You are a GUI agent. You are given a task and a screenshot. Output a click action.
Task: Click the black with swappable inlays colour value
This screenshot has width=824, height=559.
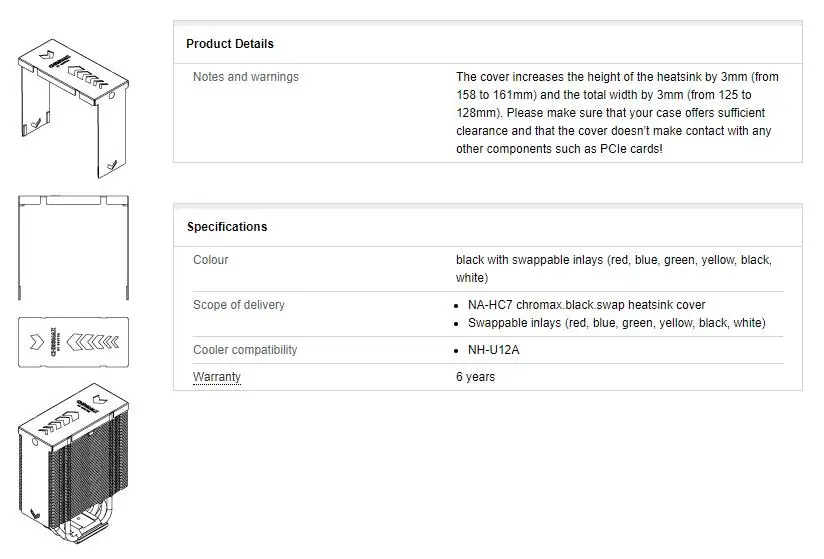[x=613, y=268]
